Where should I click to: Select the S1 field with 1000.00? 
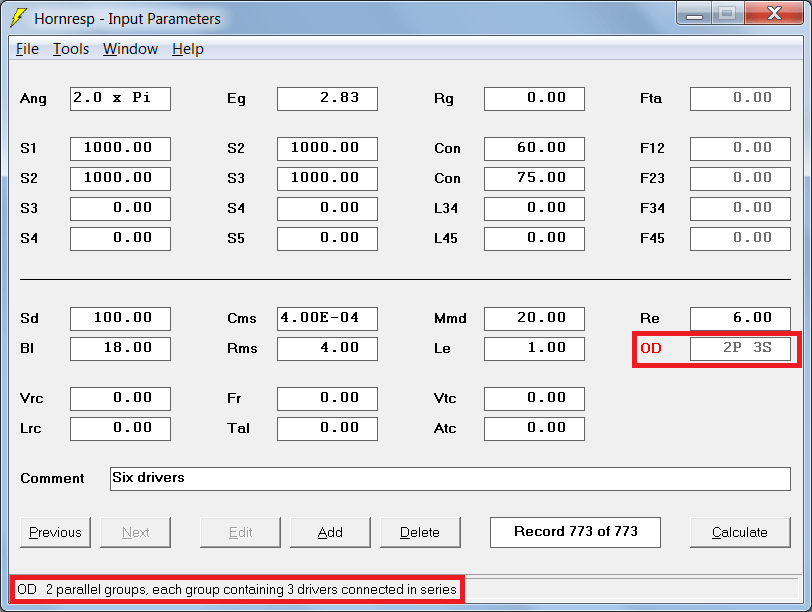(x=120, y=149)
